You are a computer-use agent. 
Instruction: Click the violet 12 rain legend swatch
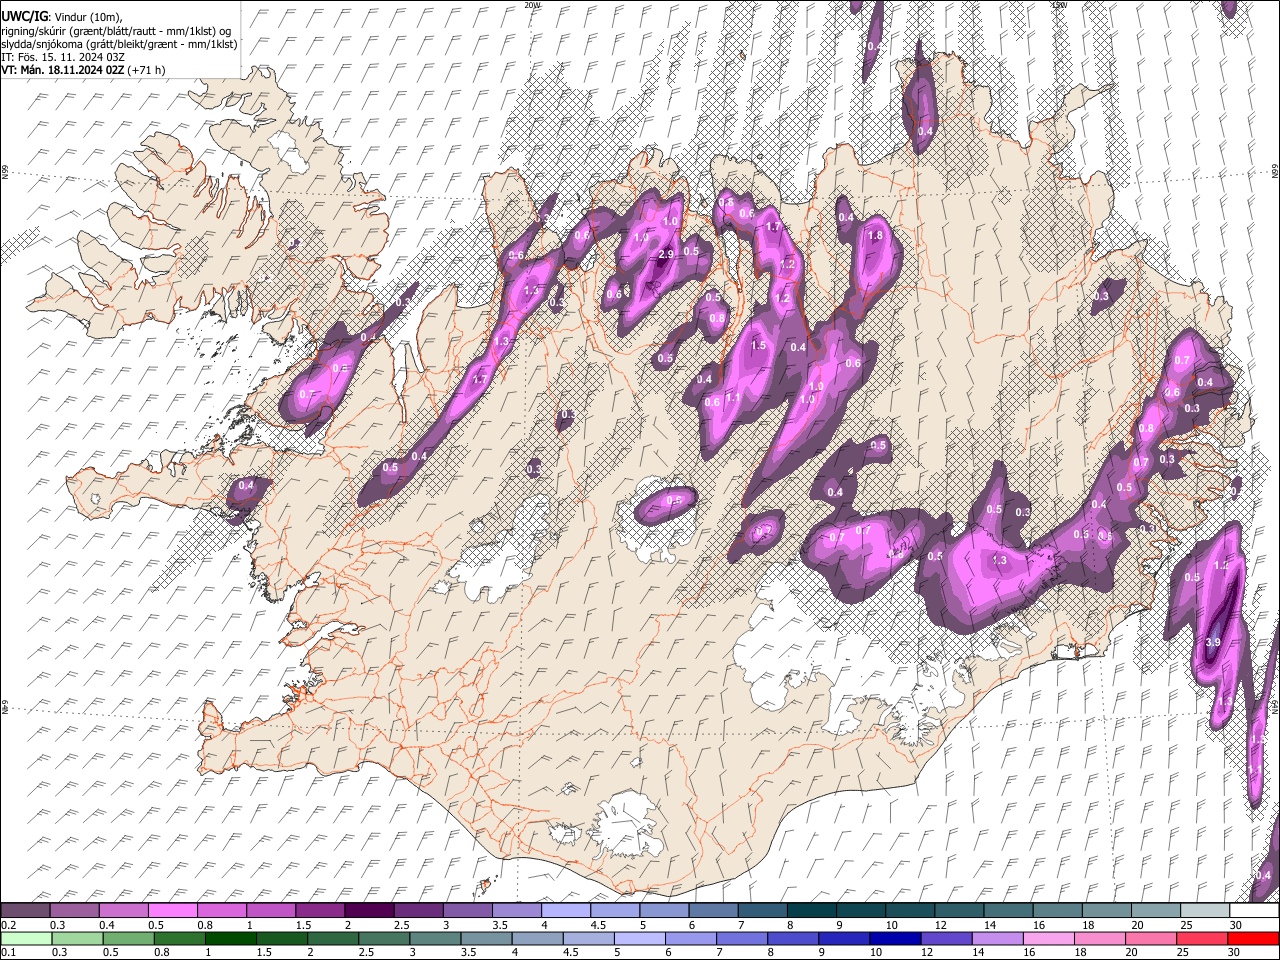[946, 938]
